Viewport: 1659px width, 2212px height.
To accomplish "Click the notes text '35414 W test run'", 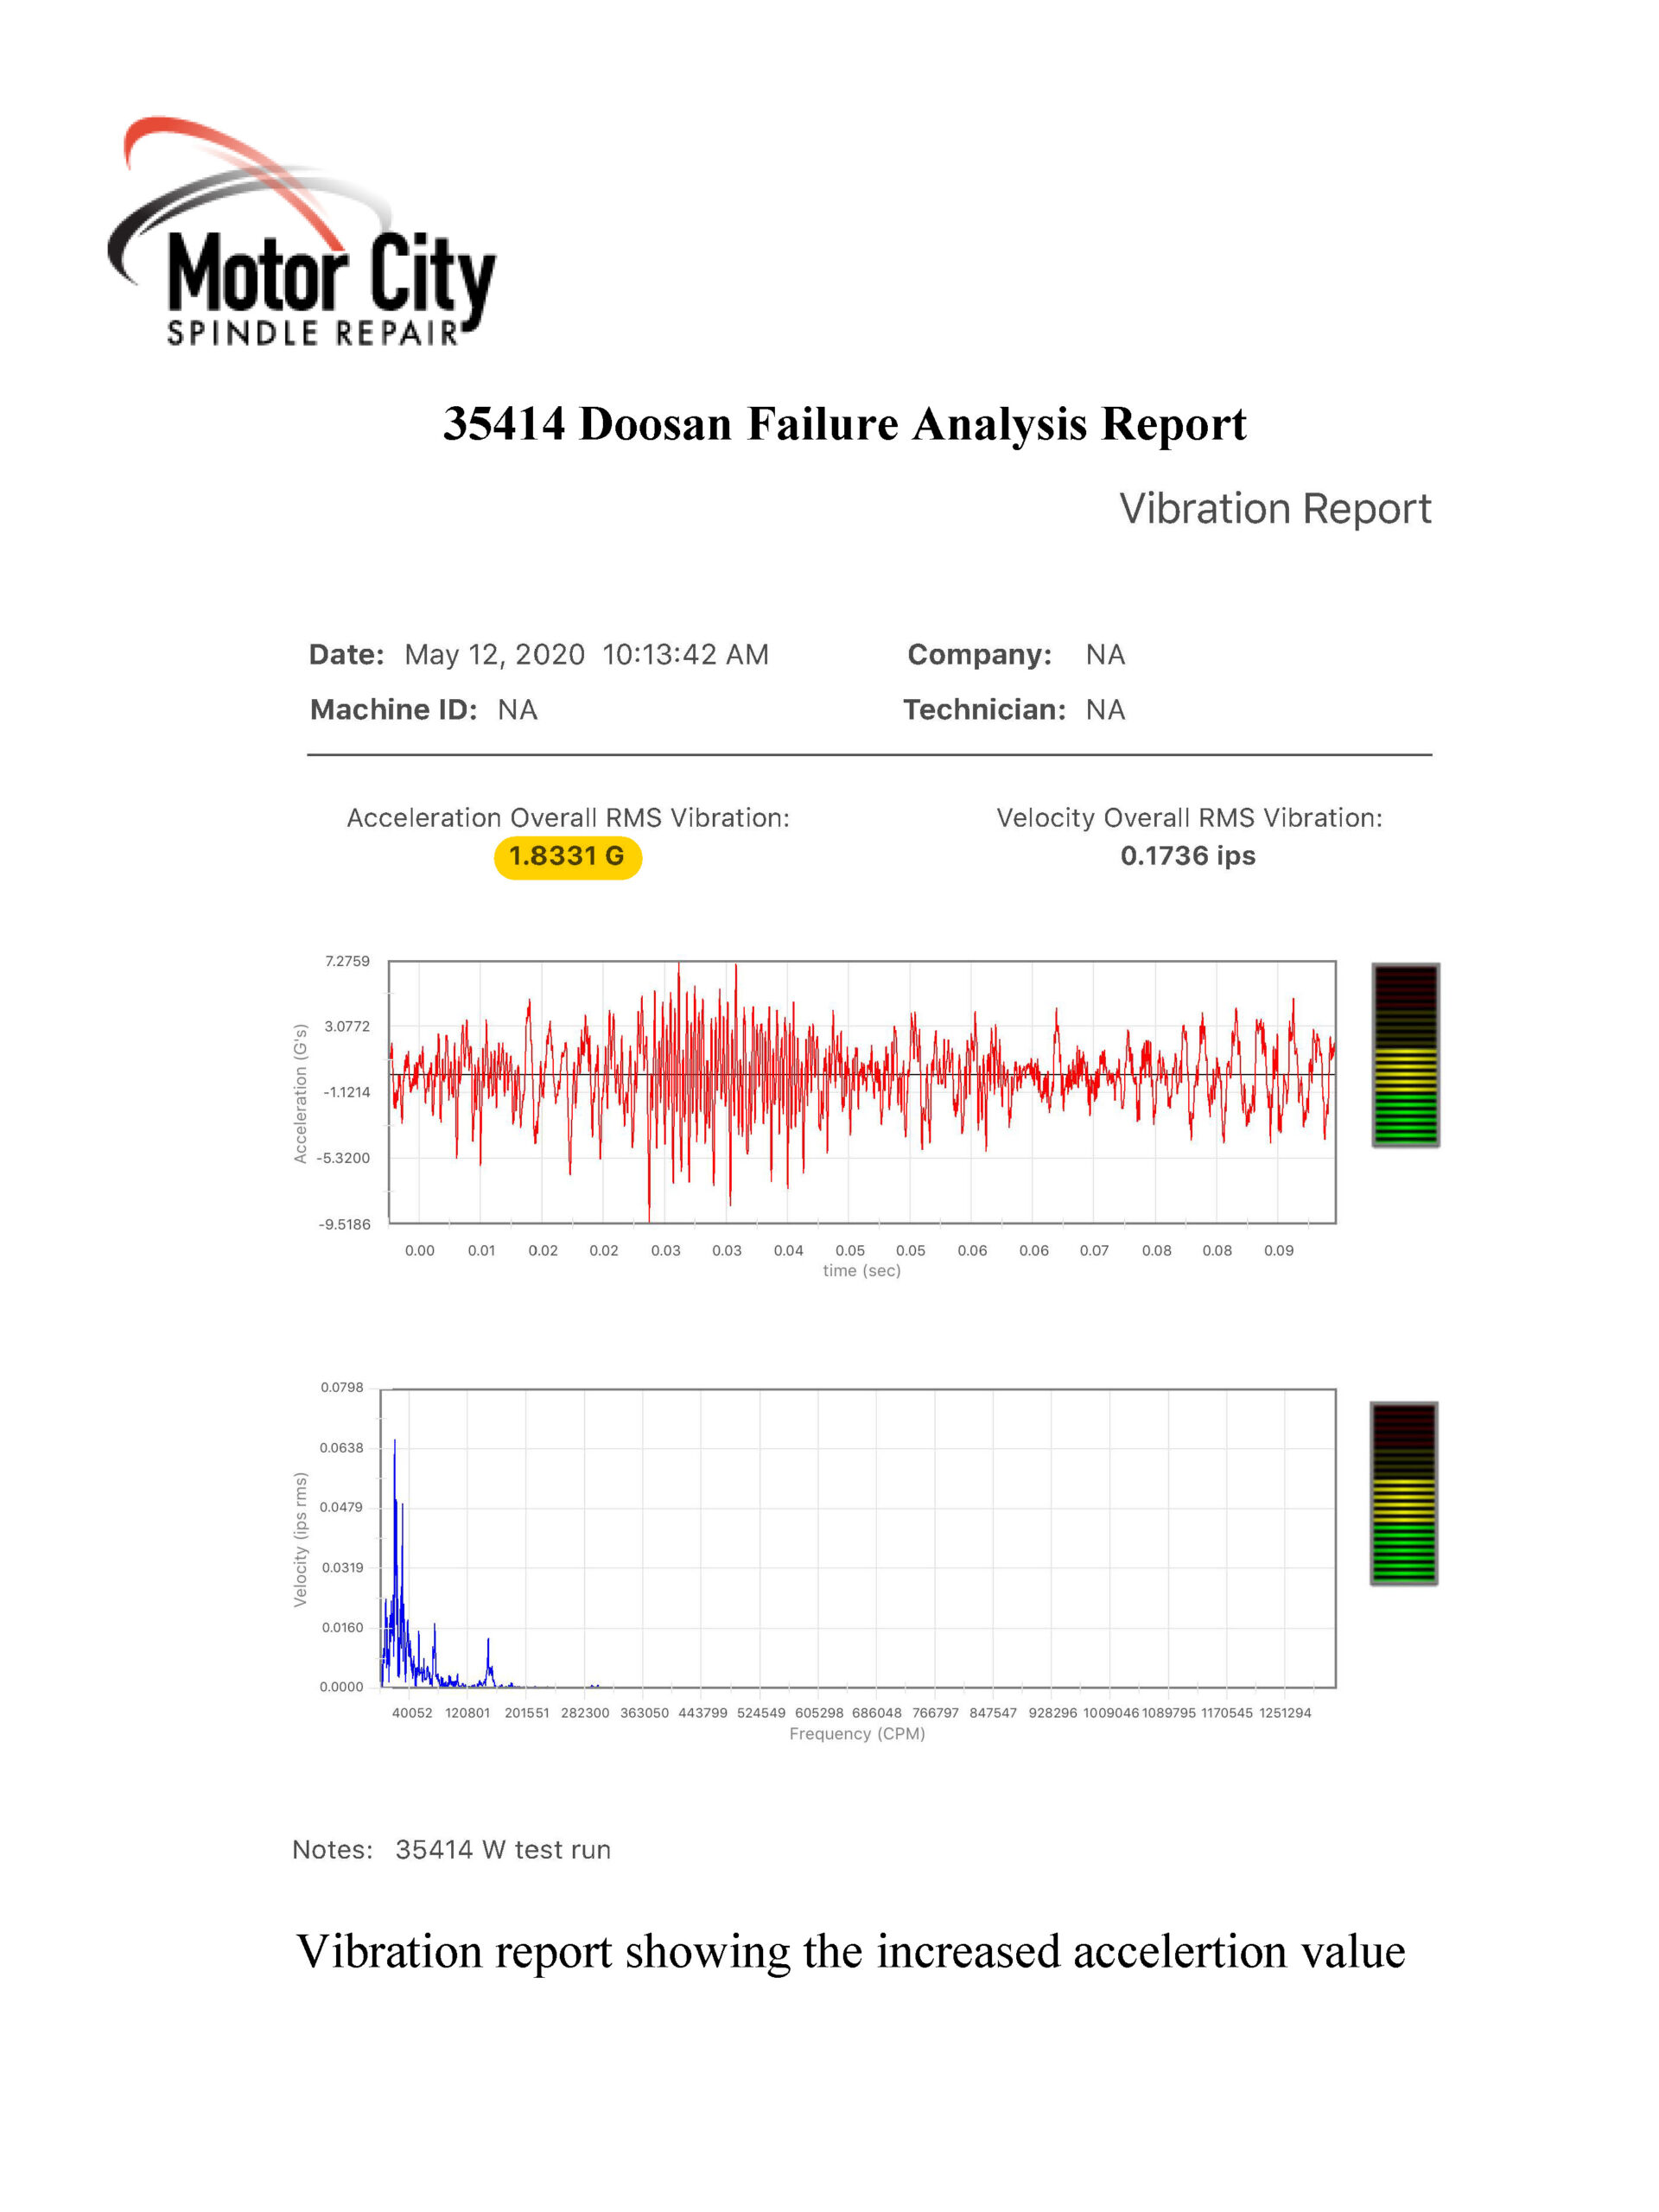I will [503, 1850].
